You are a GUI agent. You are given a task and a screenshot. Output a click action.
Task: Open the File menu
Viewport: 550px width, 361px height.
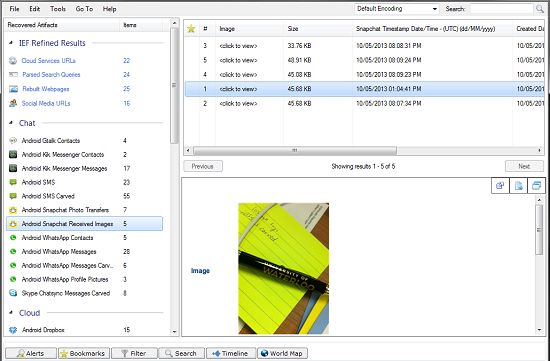point(14,9)
